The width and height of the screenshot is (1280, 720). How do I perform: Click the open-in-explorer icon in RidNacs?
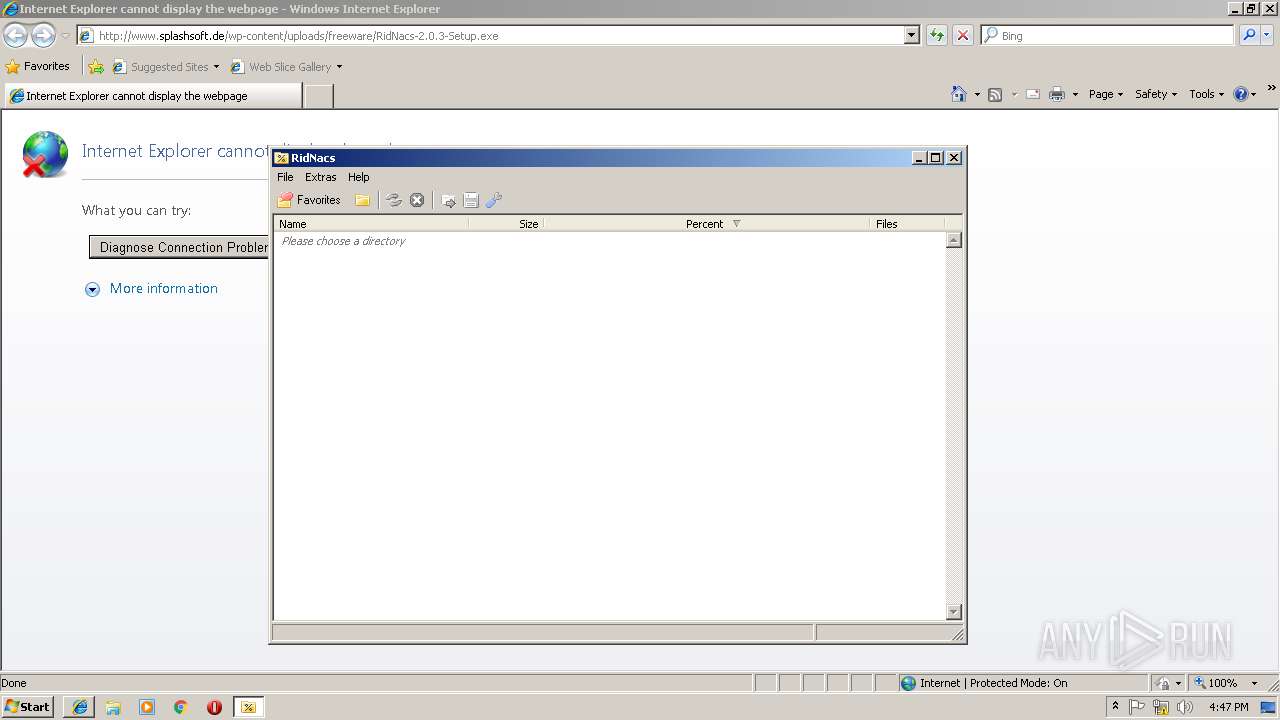[449, 200]
